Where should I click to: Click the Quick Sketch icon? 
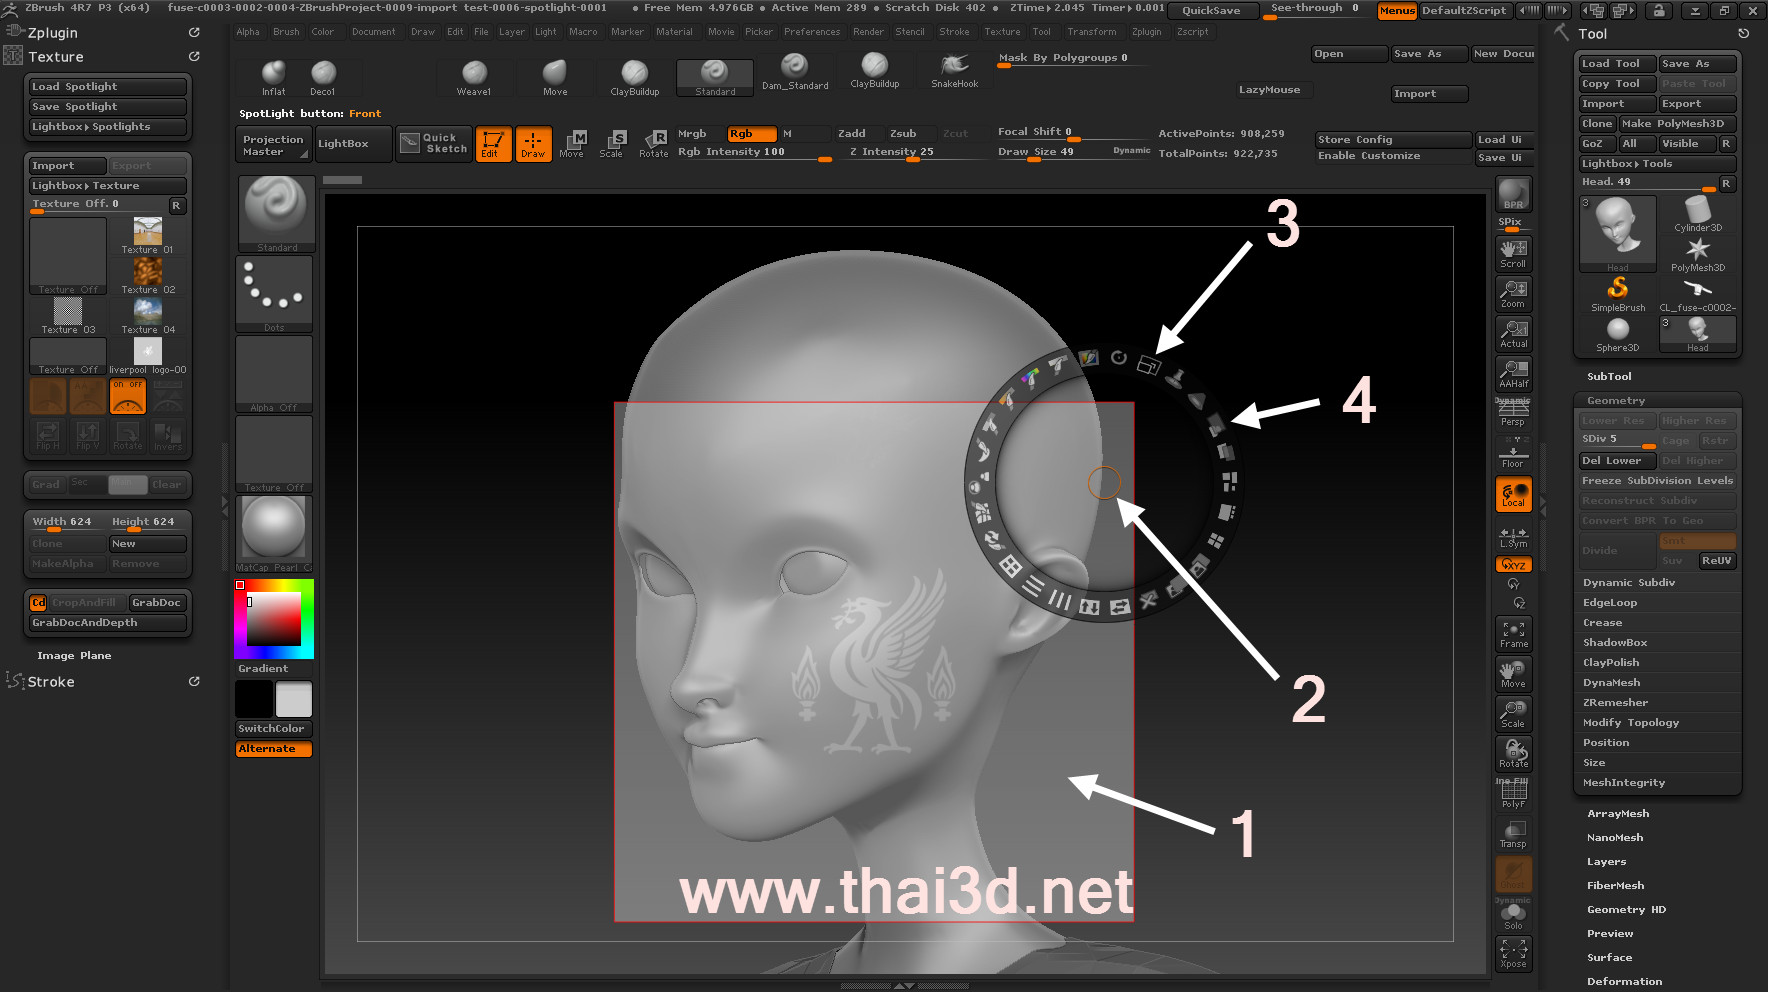(x=434, y=144)
